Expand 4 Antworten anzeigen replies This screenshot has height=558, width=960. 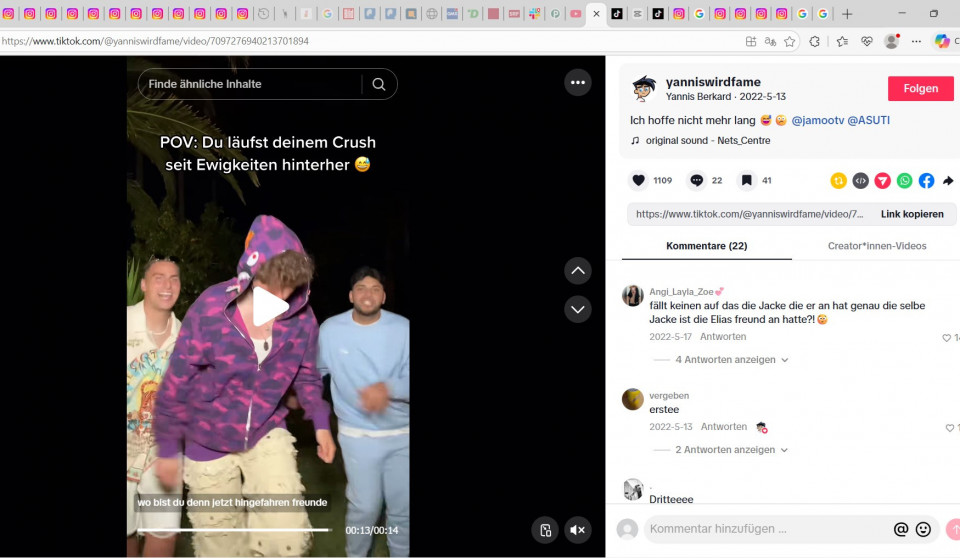(720, 360)
